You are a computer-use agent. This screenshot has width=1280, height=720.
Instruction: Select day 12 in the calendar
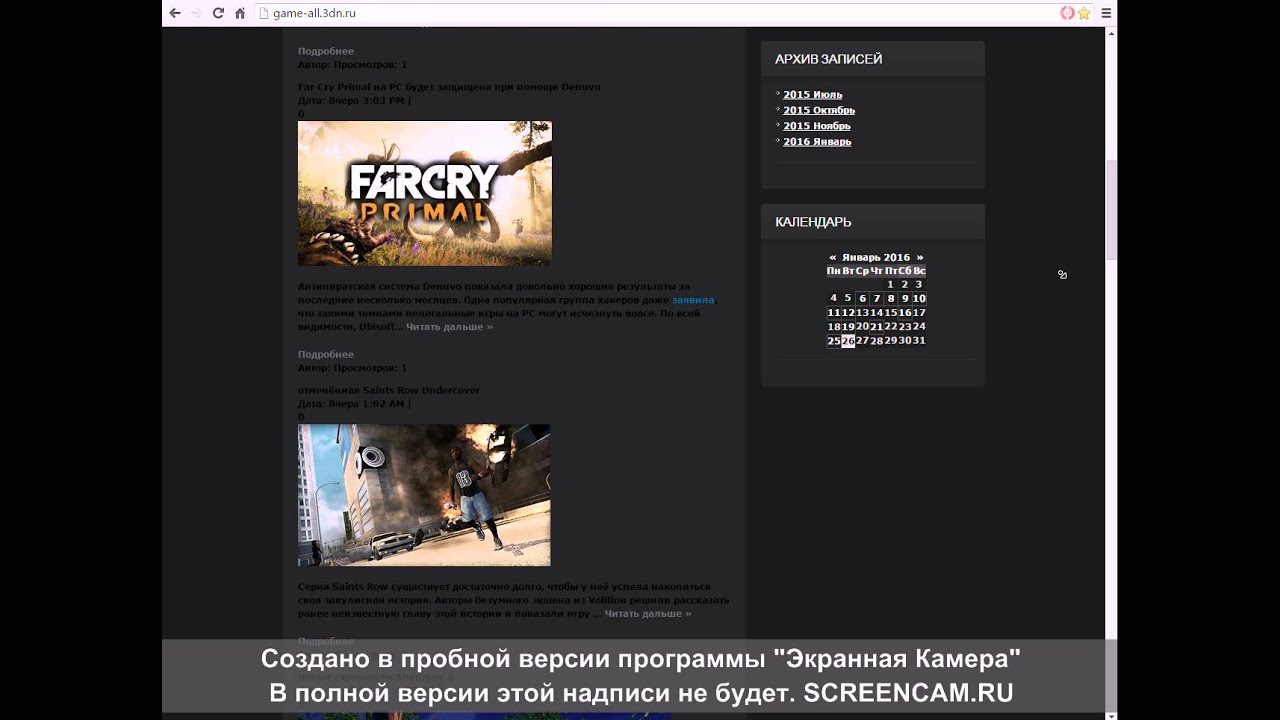point(848,313)
